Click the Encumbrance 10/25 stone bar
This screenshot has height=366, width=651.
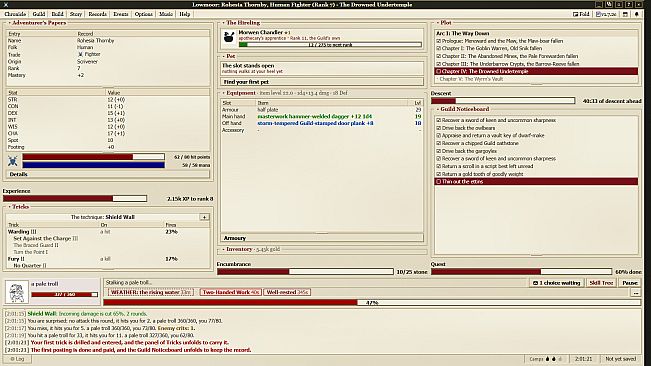(305, 272)
